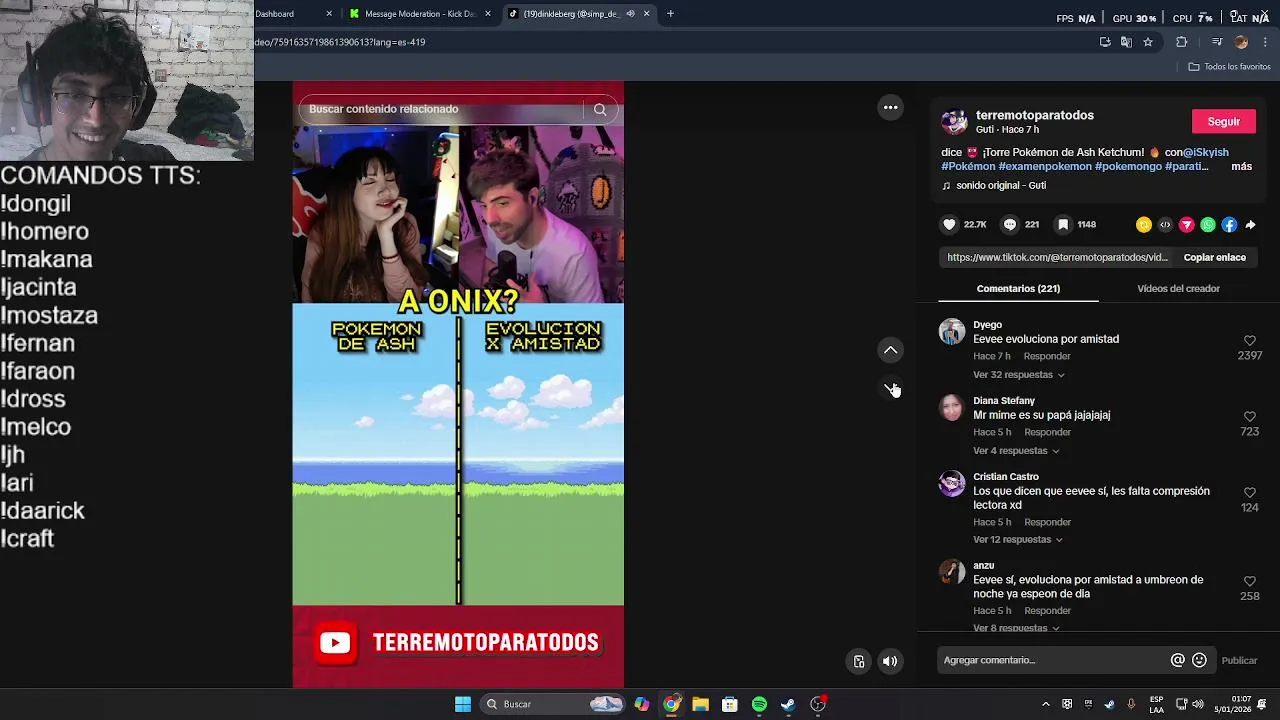Open Steam from the taskbar

788,704
